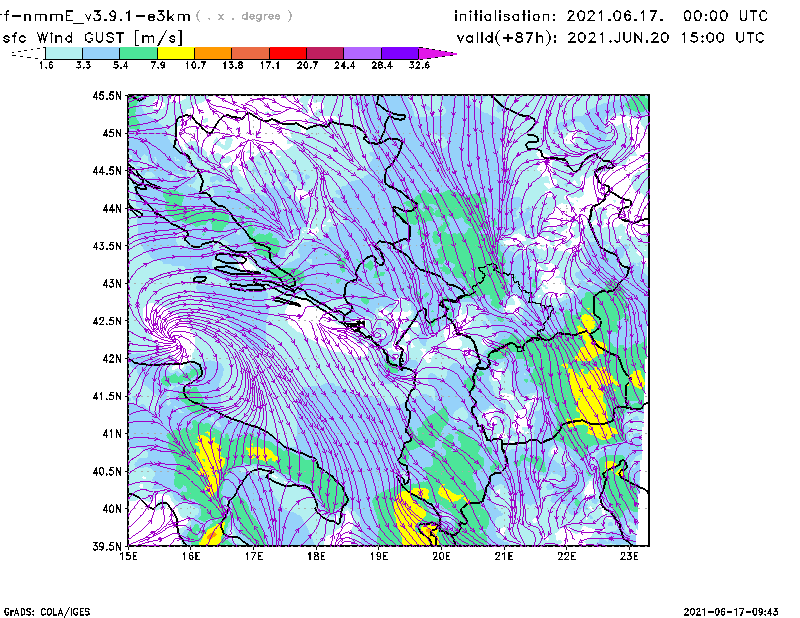This screenshot has height=618, width=800.
Task: Click the light cyan legend swatch after 1.6
Action: (x=64, y=53)
